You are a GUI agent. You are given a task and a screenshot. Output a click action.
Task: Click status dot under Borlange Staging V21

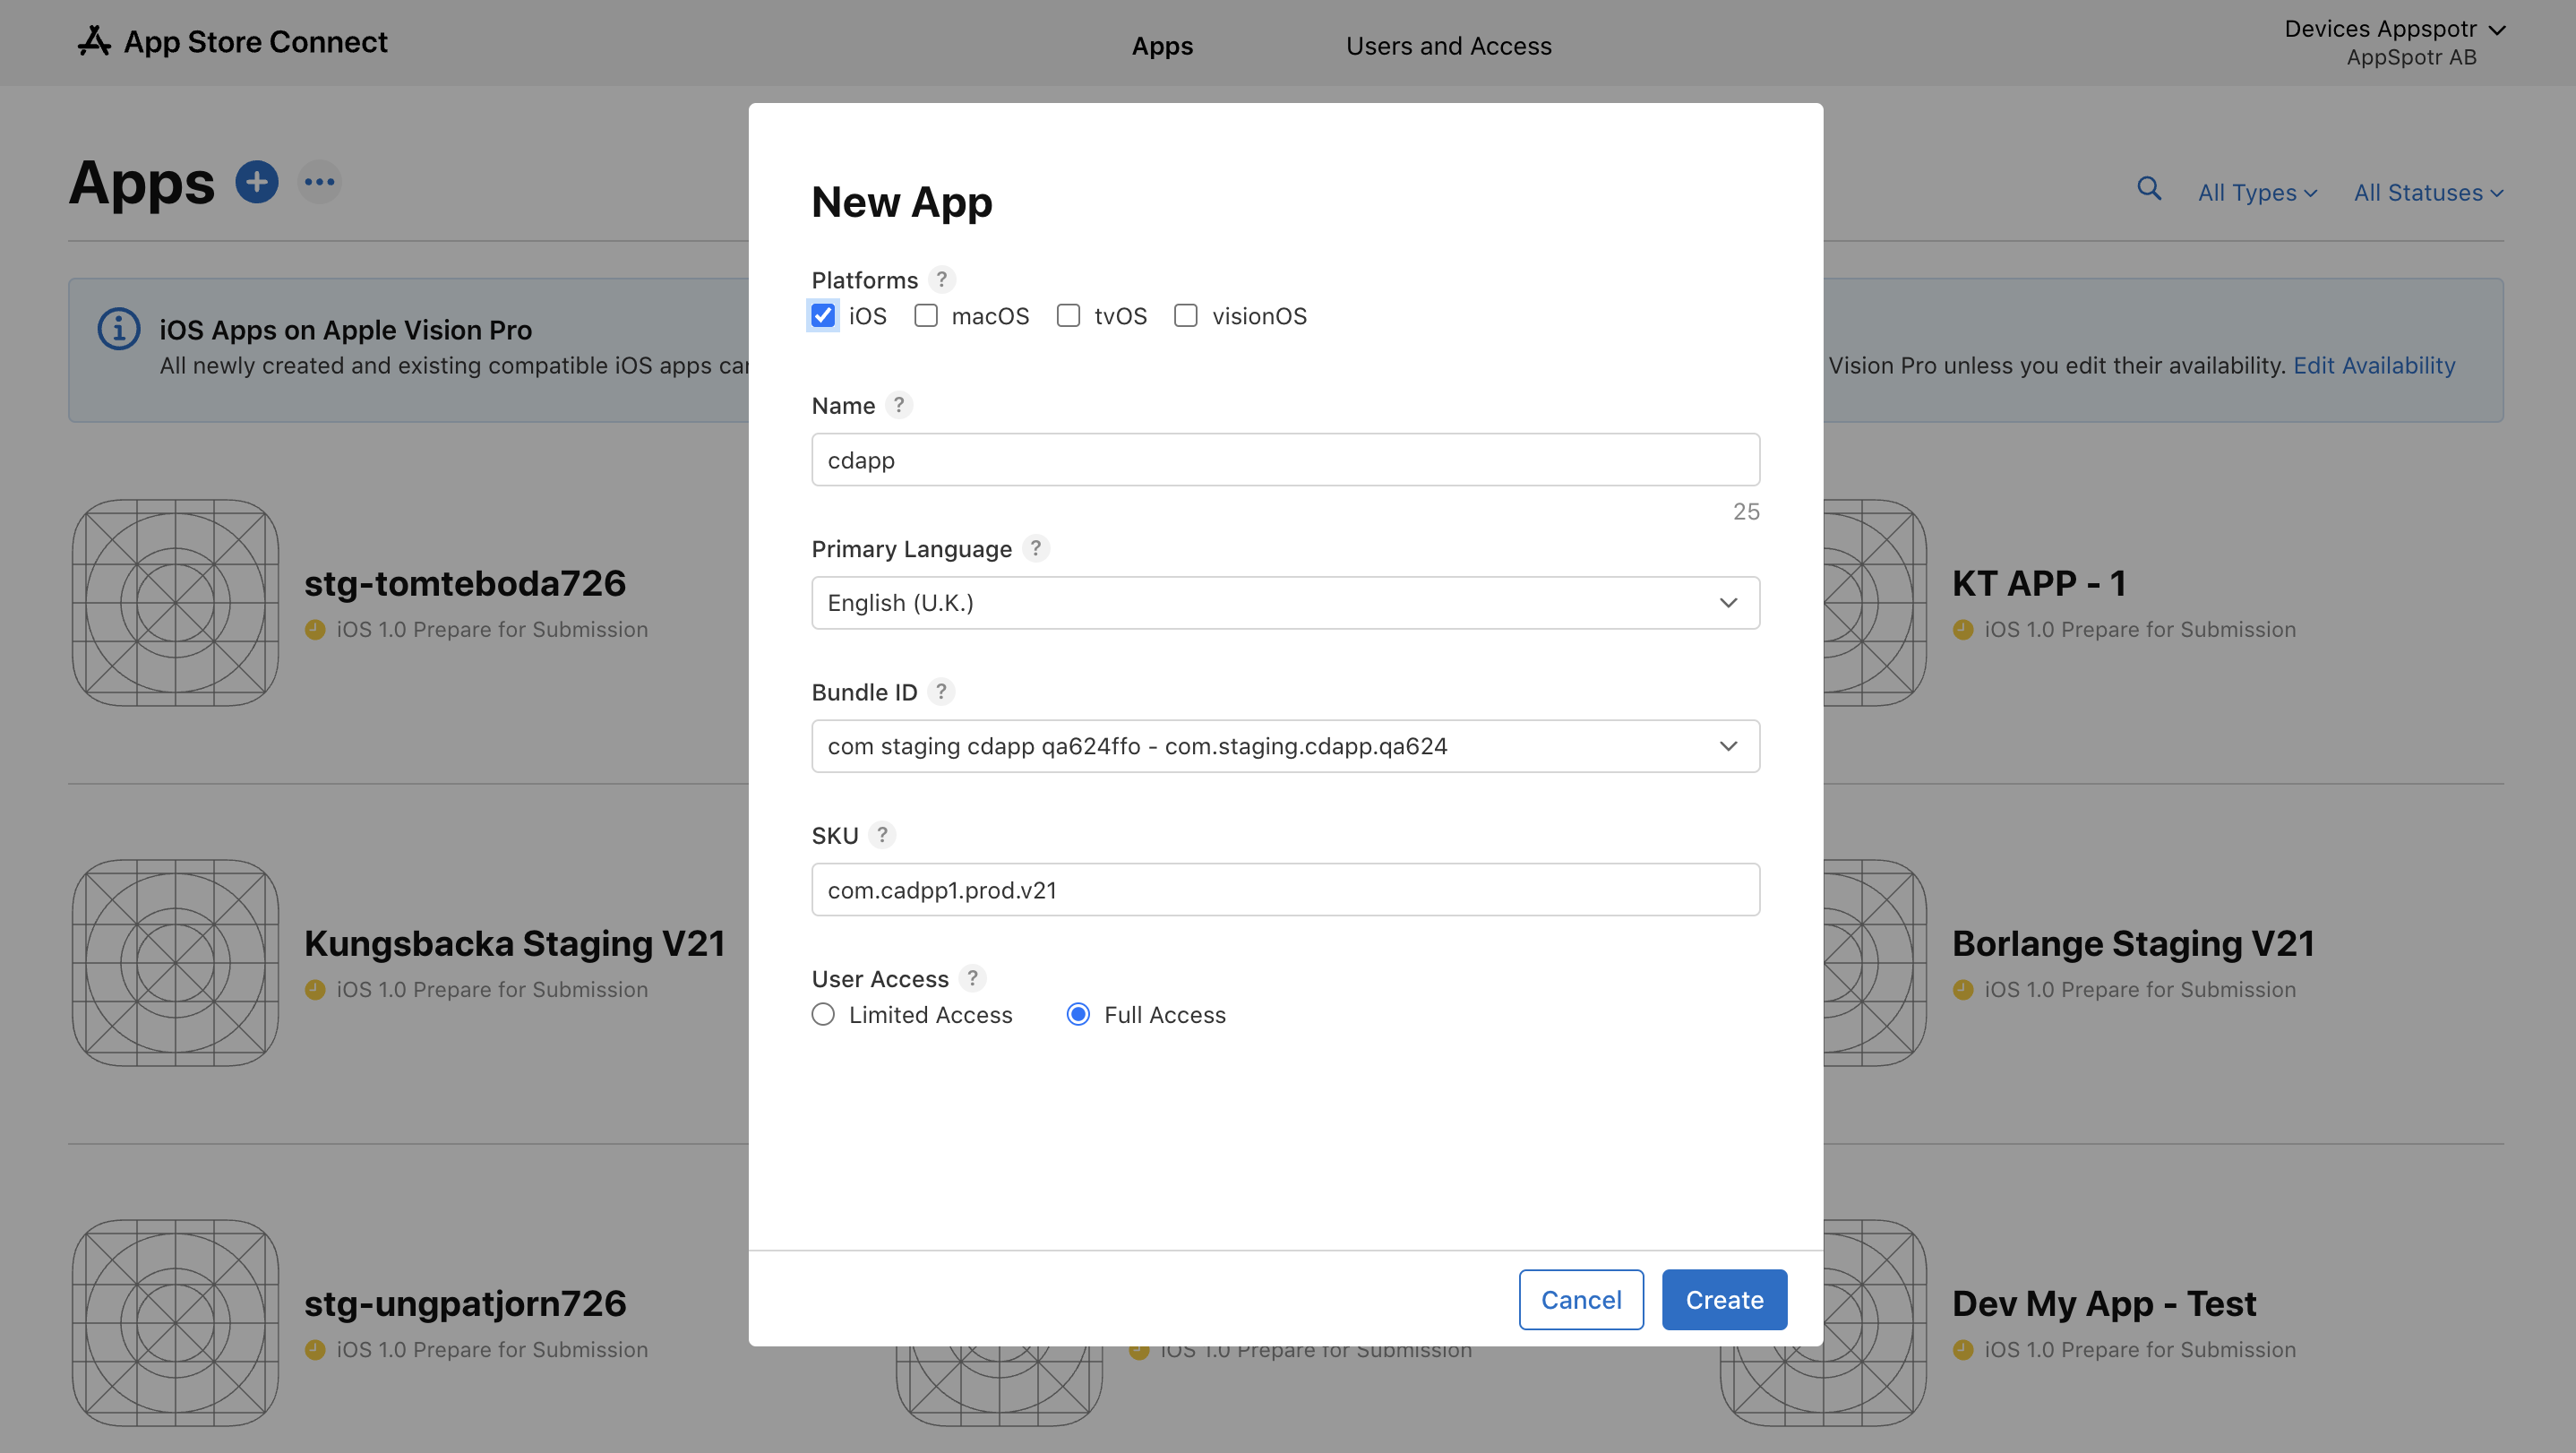point(1963,990)
